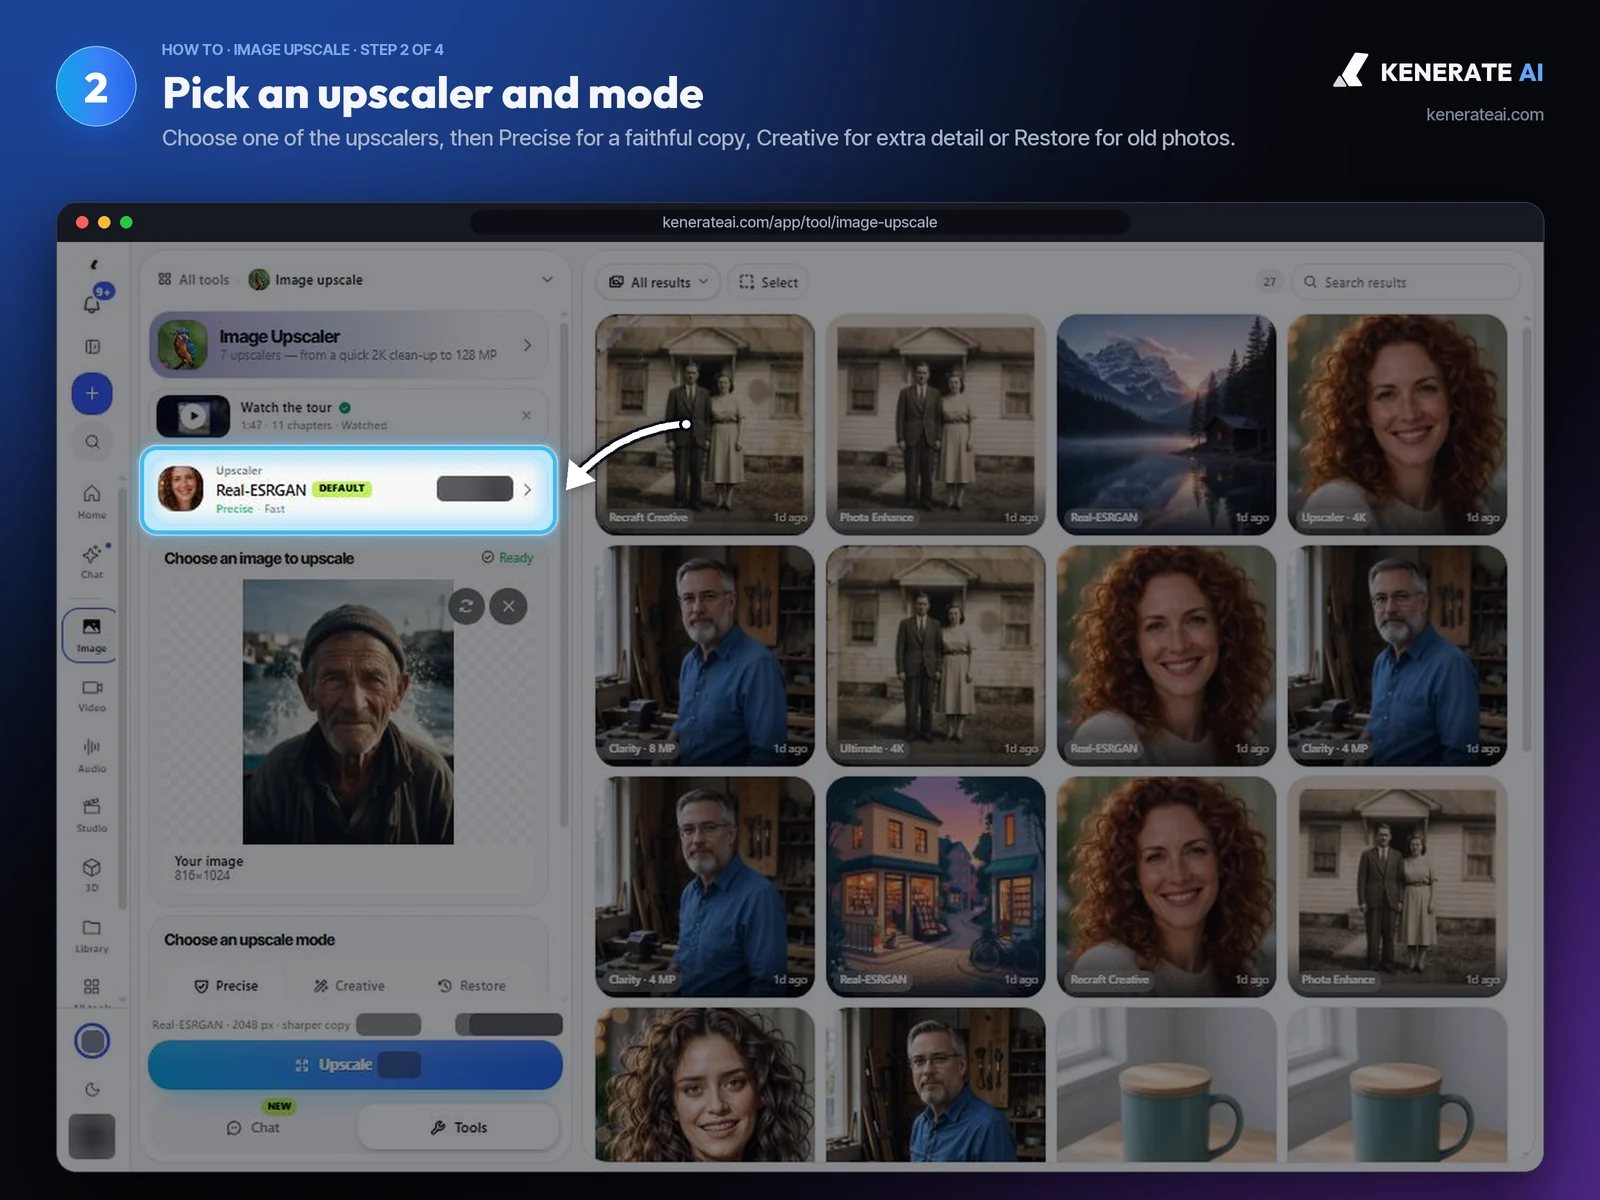Open the Recraft Creative vintage couple result
1600x1200 pixels.
[705, 425]
